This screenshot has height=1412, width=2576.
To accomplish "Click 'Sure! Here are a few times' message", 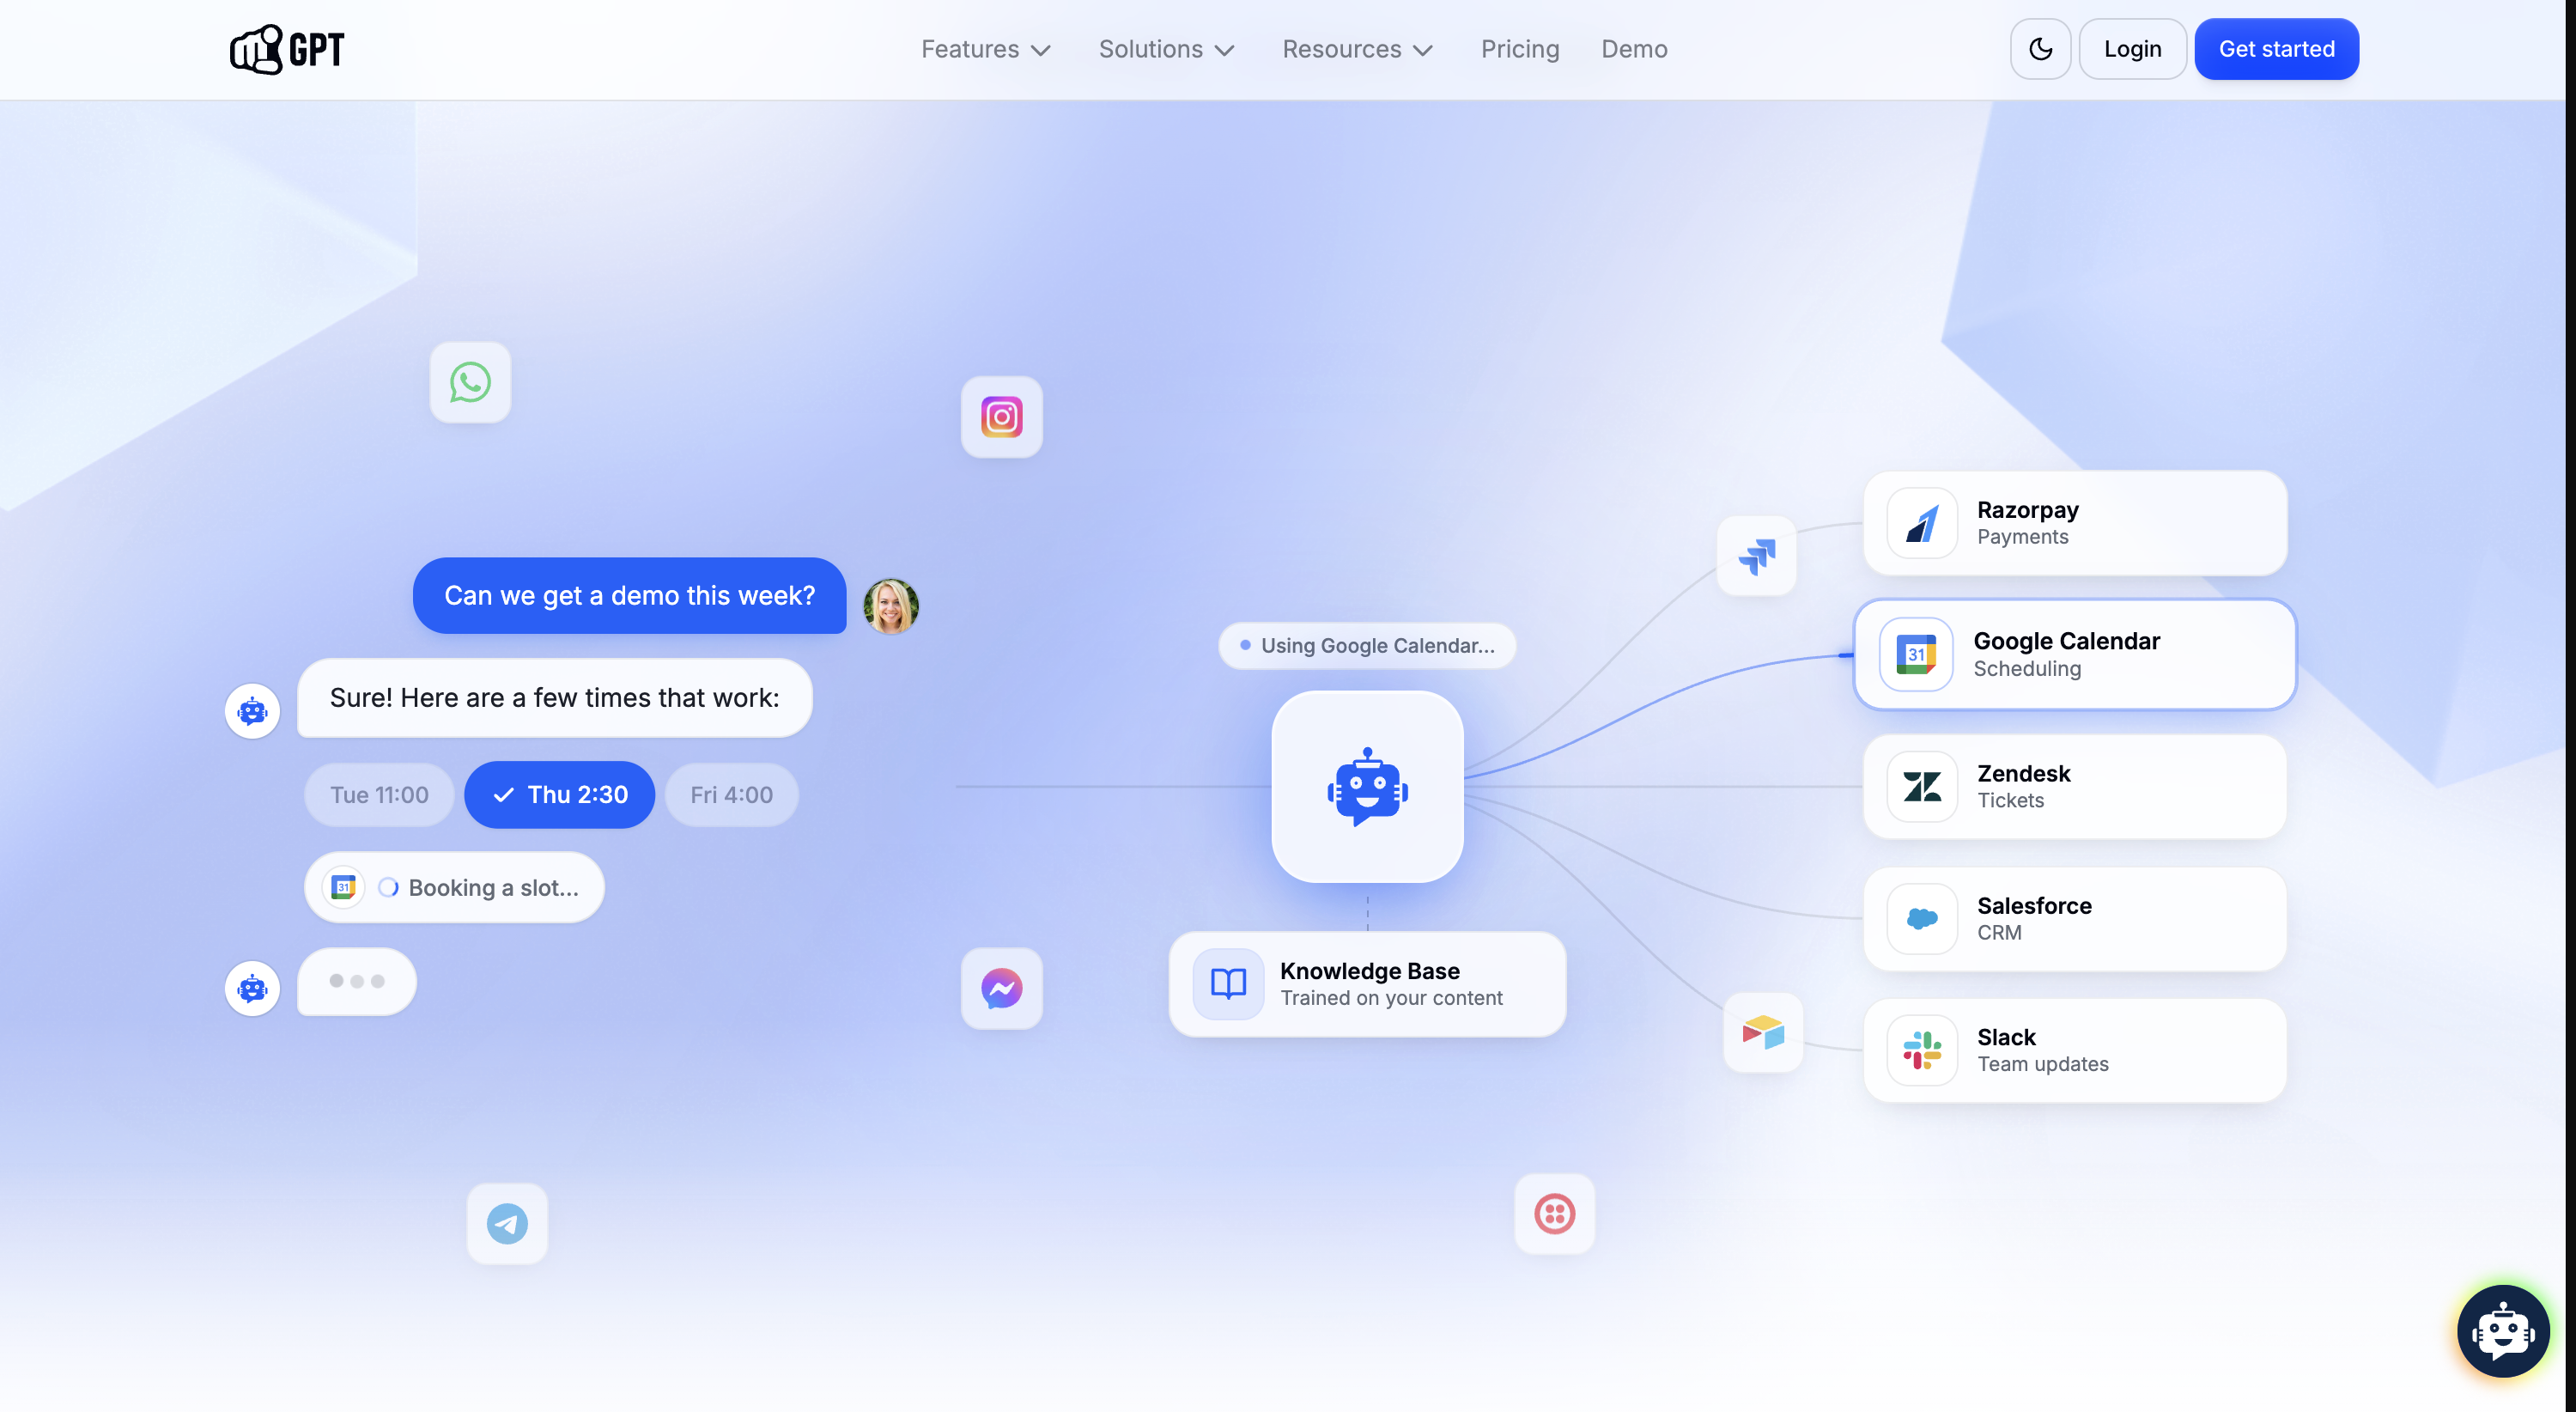I will click(x=555, y=698).
